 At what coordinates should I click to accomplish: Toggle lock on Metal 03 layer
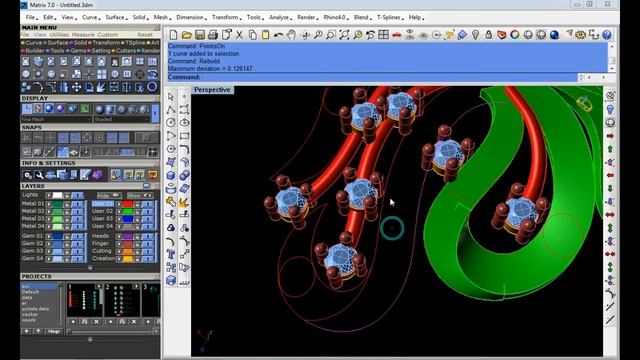coord(67,219)
